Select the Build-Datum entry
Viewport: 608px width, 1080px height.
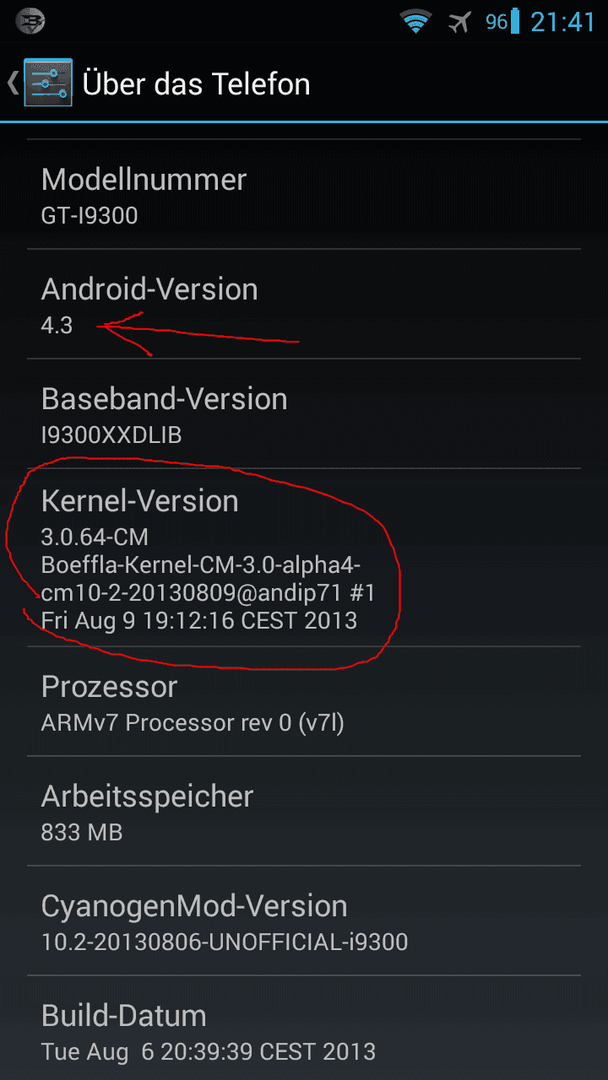(x=304, y=1028)
